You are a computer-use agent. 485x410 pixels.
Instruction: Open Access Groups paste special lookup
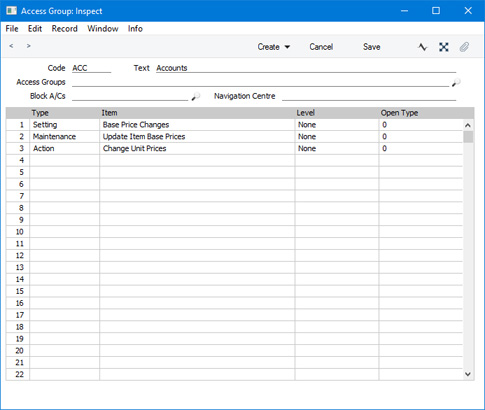[x=456, y=82]
